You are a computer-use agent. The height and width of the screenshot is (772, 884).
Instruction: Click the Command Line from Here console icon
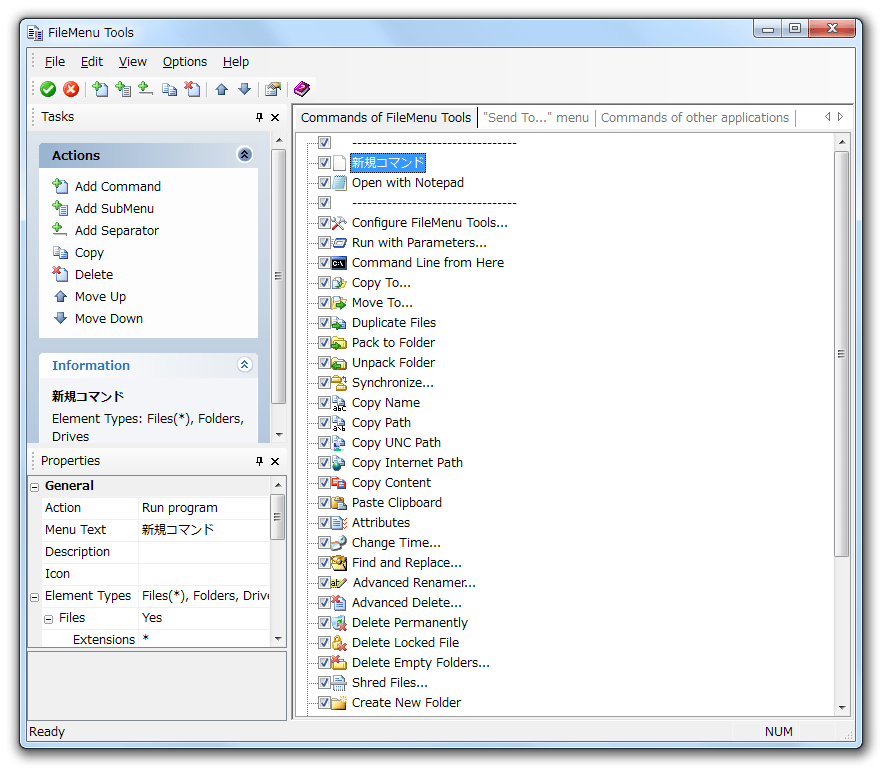pyautogui.click(x=339, y=263)
